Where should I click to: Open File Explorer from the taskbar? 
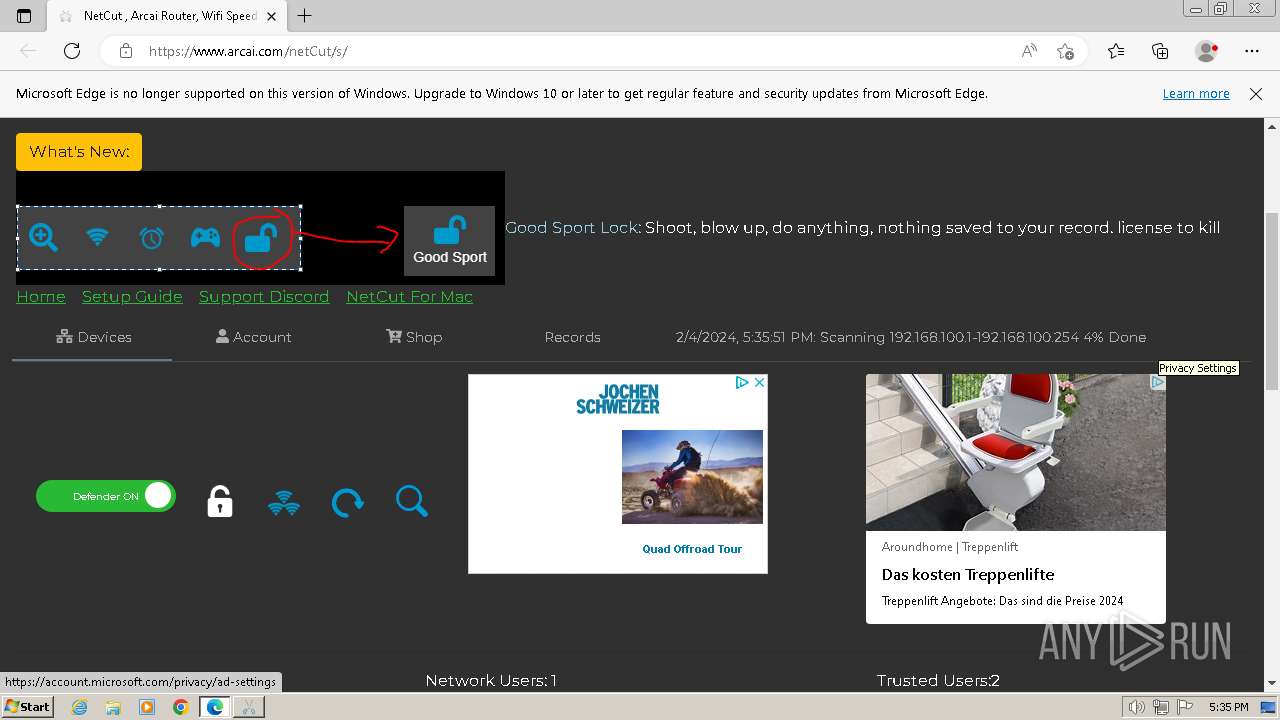[x=113, y=707]
